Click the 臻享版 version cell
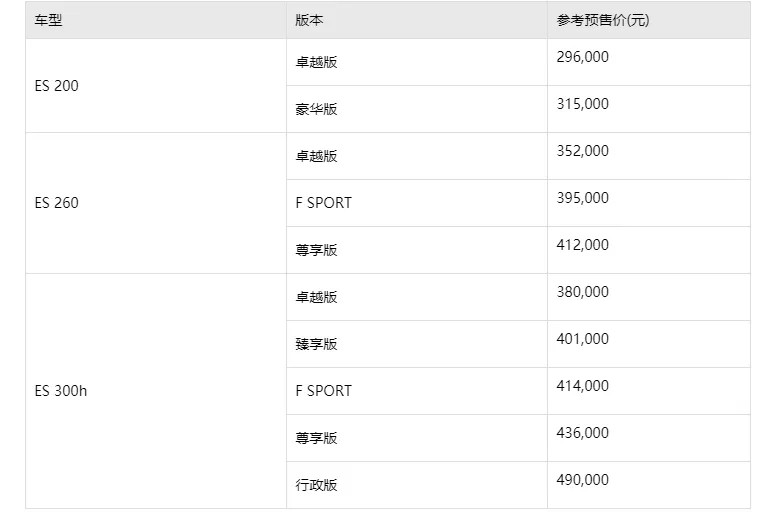 click(317, 344)
